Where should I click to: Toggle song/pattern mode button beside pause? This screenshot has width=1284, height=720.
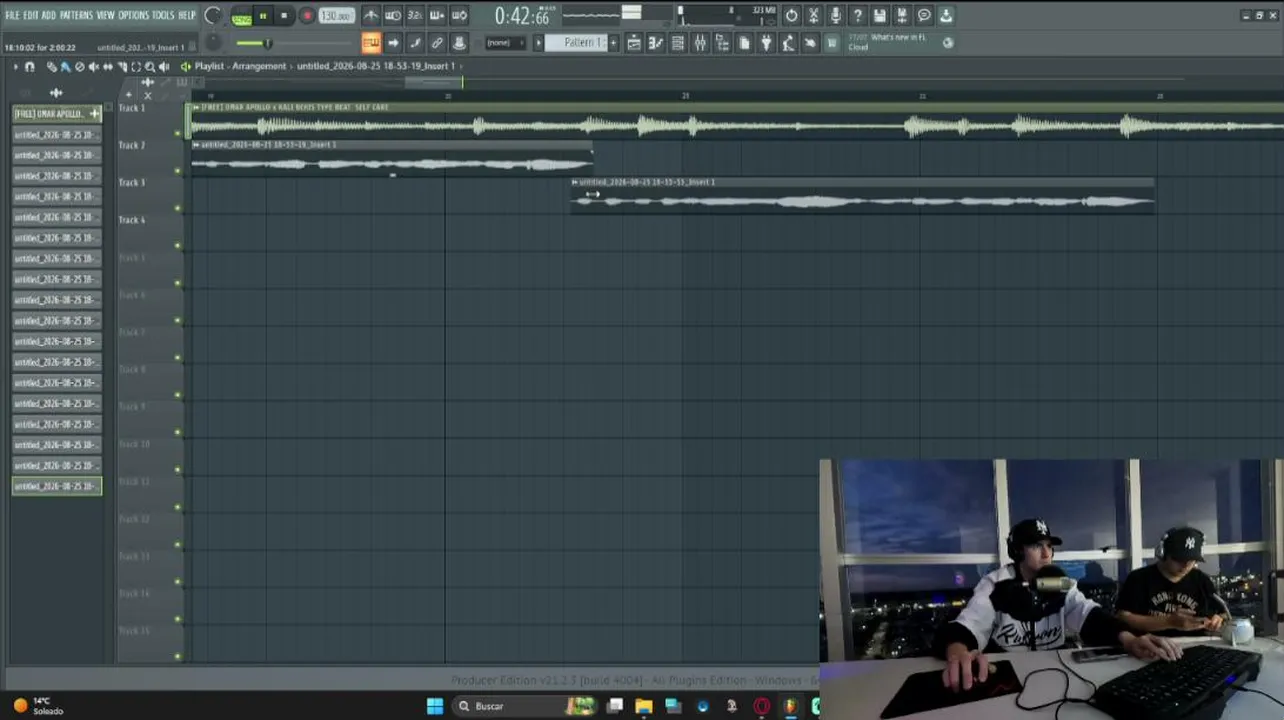pyautogui.click(x=241, y=17)
